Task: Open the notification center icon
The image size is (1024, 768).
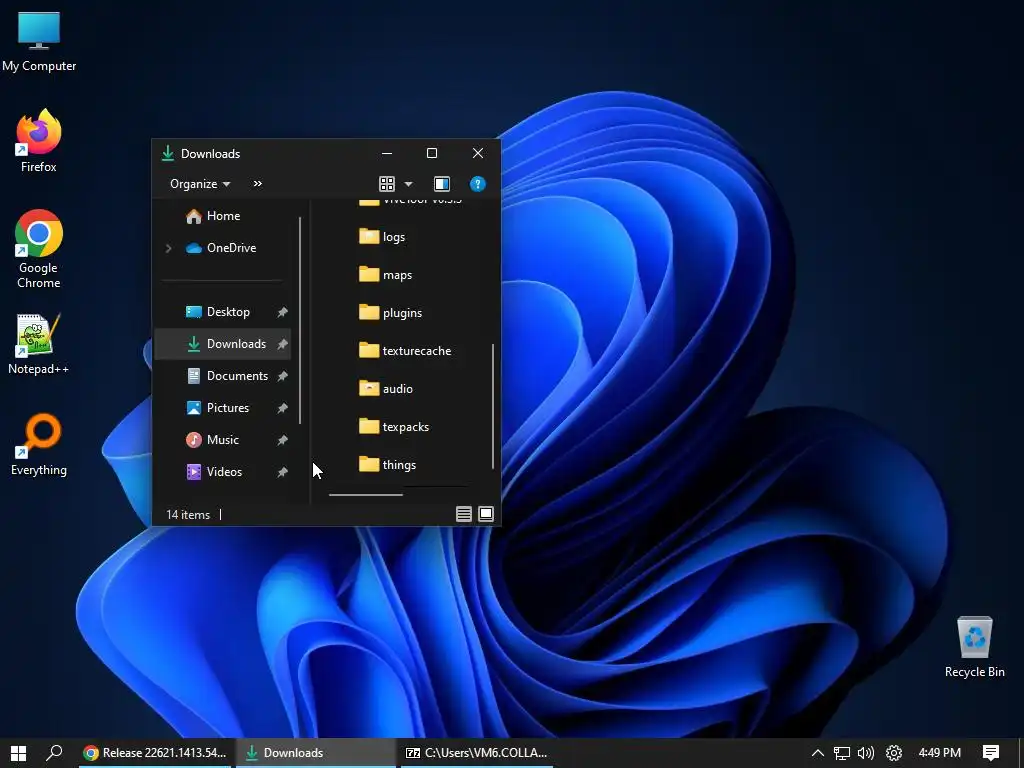Action: click(991, 753)
